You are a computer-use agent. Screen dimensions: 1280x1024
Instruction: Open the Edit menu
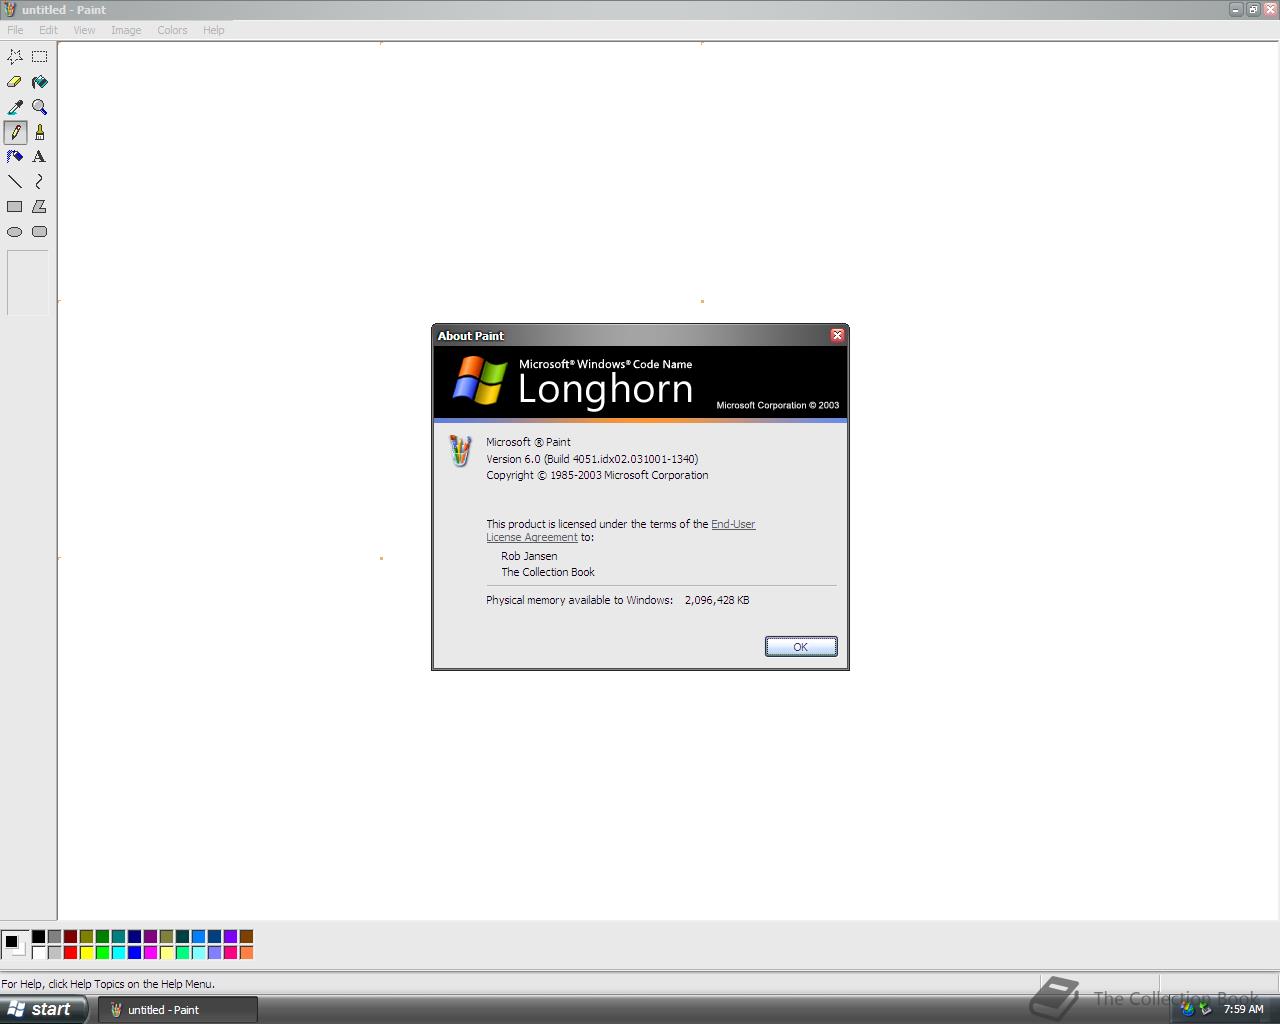(x=48, y=30)
